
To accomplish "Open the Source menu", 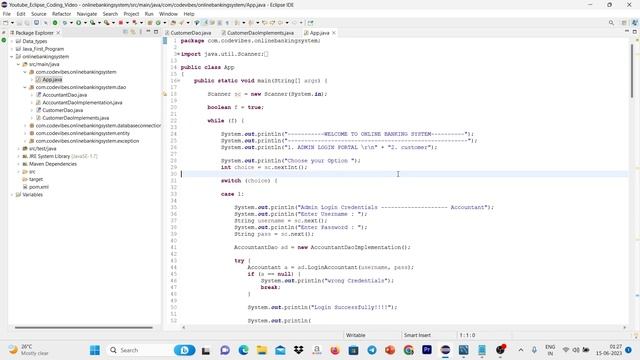I will 39,14.
